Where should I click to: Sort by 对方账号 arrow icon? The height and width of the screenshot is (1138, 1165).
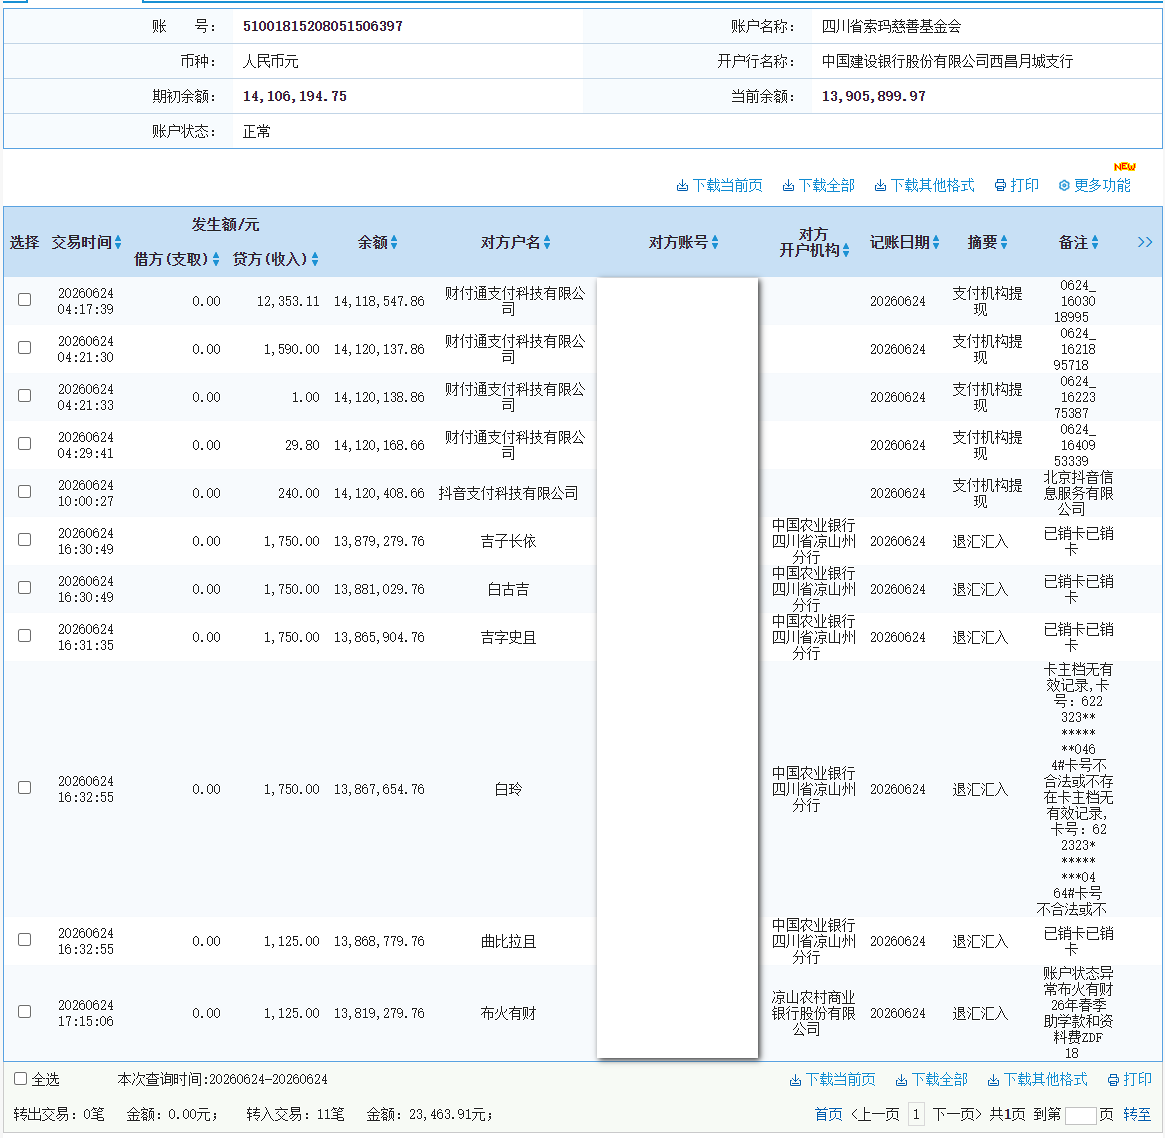(715, 242)
